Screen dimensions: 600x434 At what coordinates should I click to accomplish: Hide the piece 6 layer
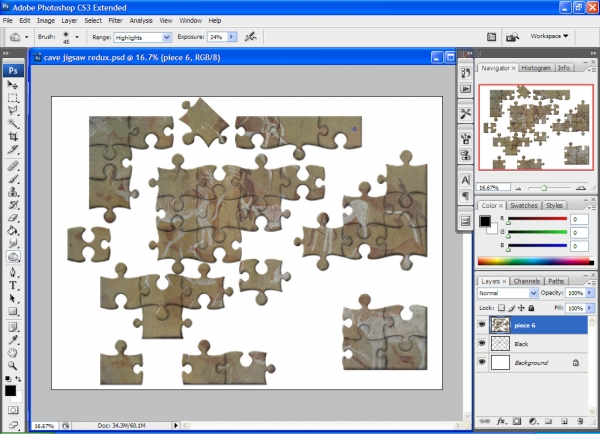[x=482, y=325]
